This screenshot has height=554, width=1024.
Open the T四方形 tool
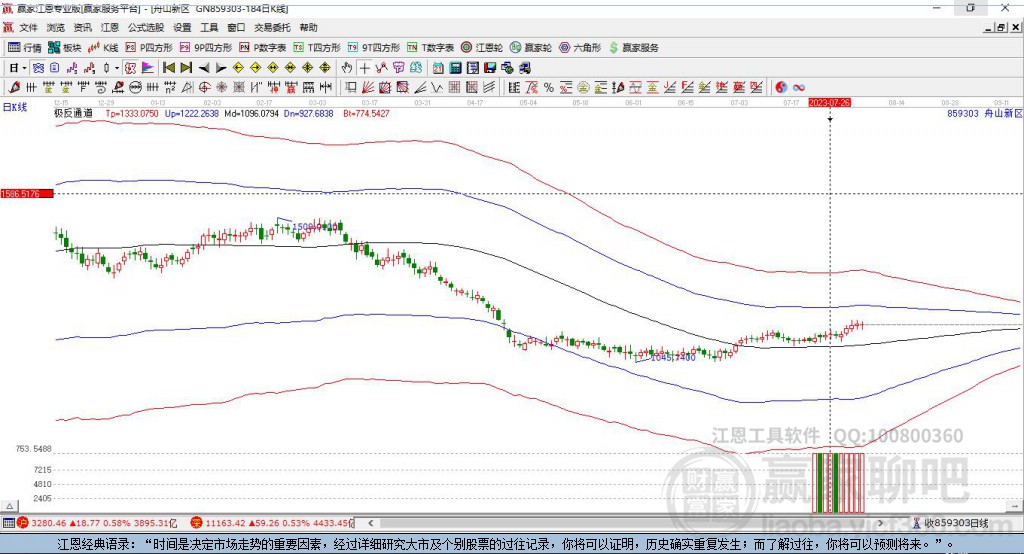pos(317,48)
